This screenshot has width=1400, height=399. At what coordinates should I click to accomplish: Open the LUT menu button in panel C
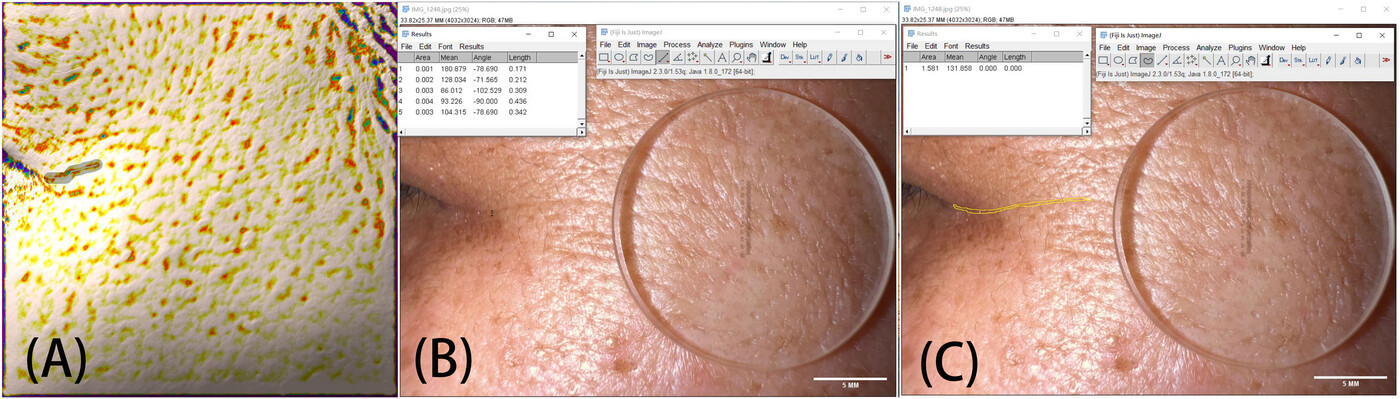(x=1313, y=60)
